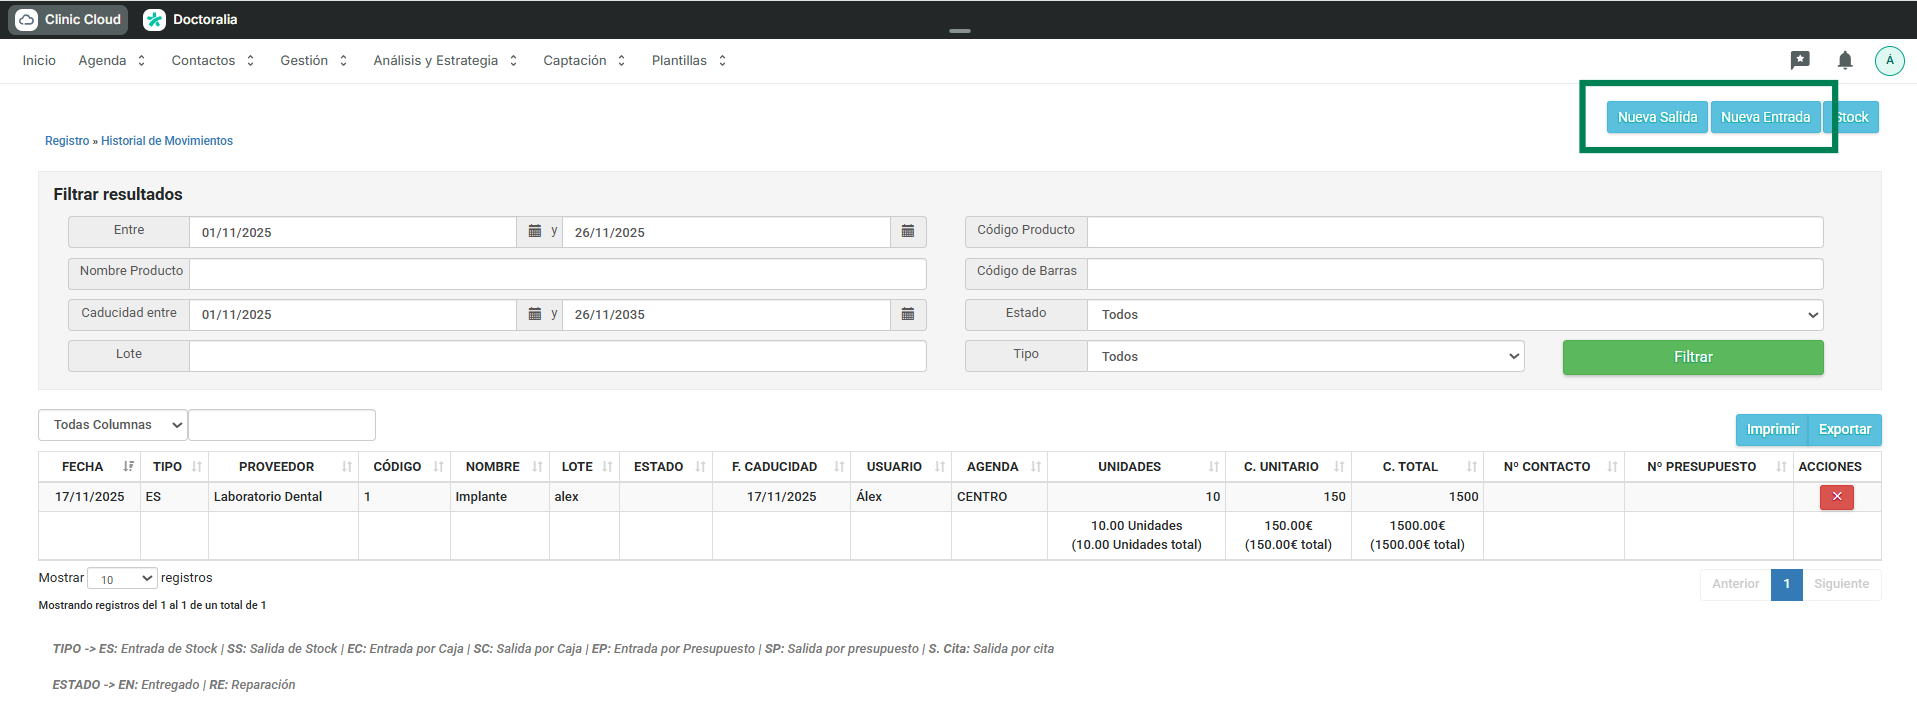The image size is (1917, 717).
Task: Export the table with Exportar
Action: coord(1844,430)
